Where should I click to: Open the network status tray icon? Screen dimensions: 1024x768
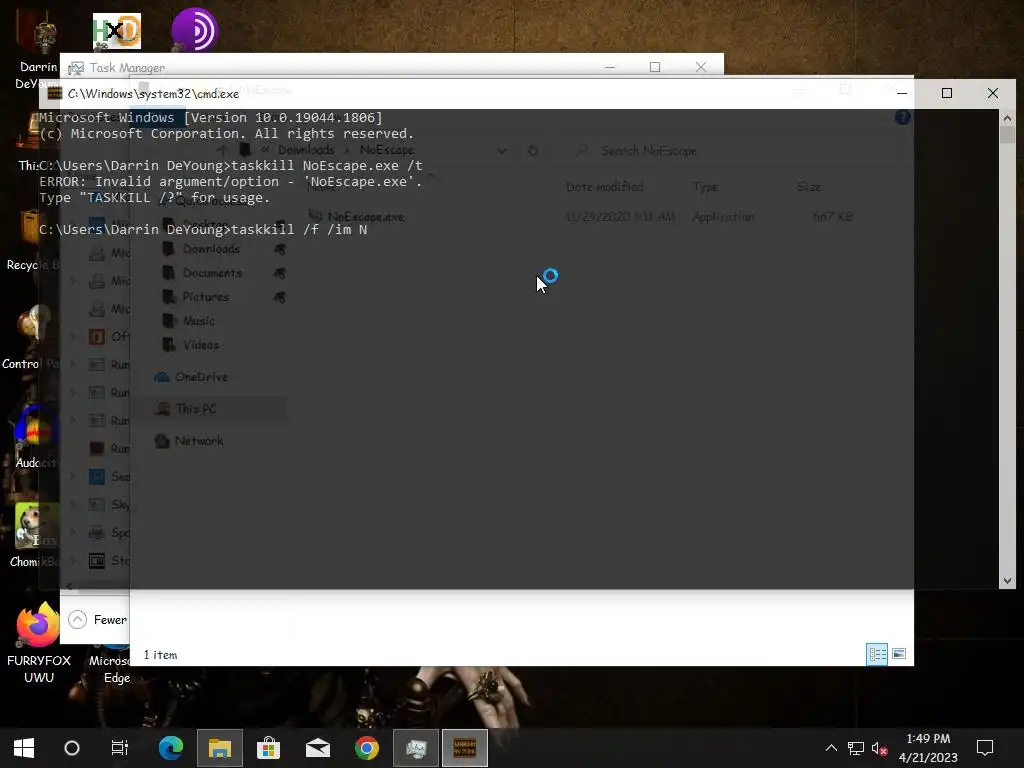point(856,748)
